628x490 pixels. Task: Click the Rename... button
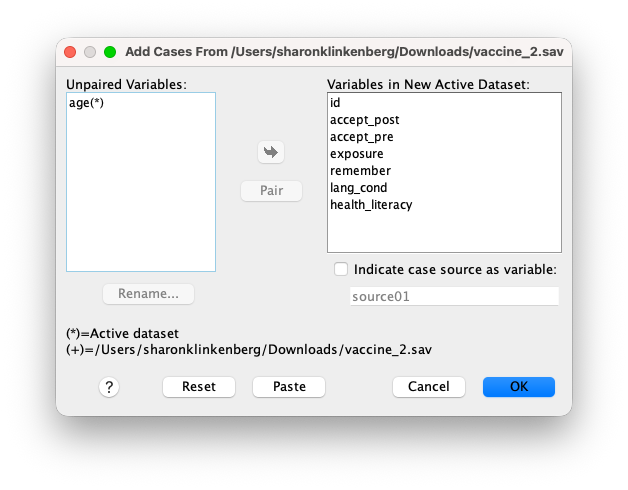[x=148, y=294]
